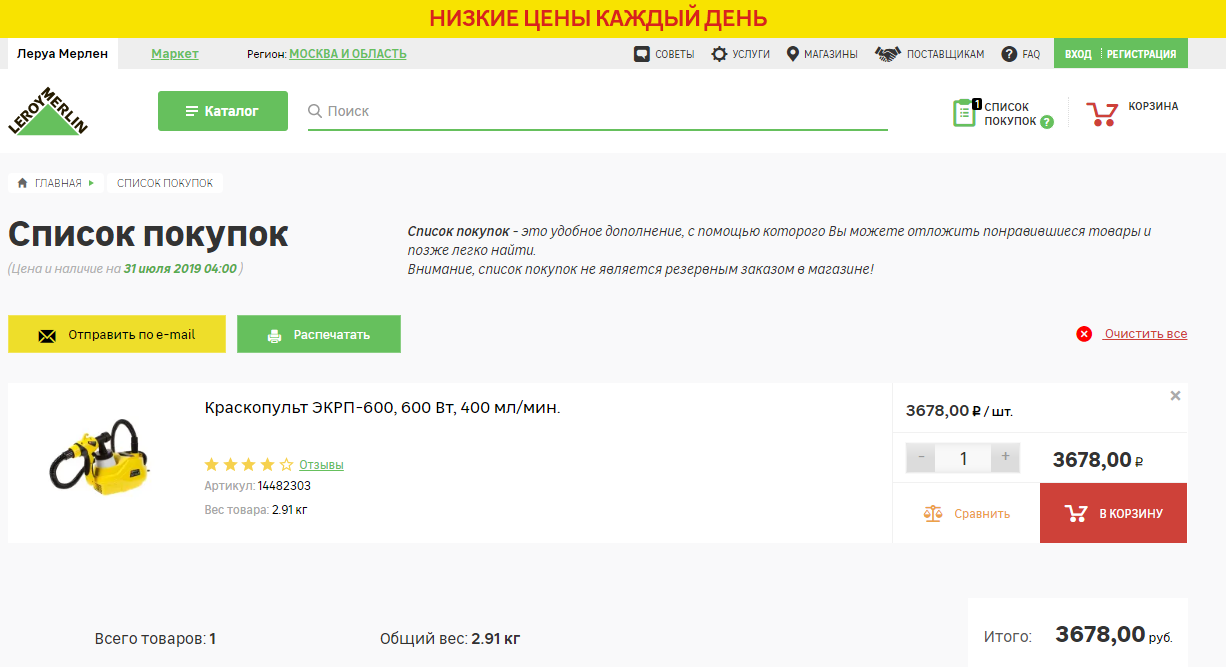This screenshot has width=1226, height=667.
Task: Open the shopping list clipboard icon
Action: pos(965,113)
